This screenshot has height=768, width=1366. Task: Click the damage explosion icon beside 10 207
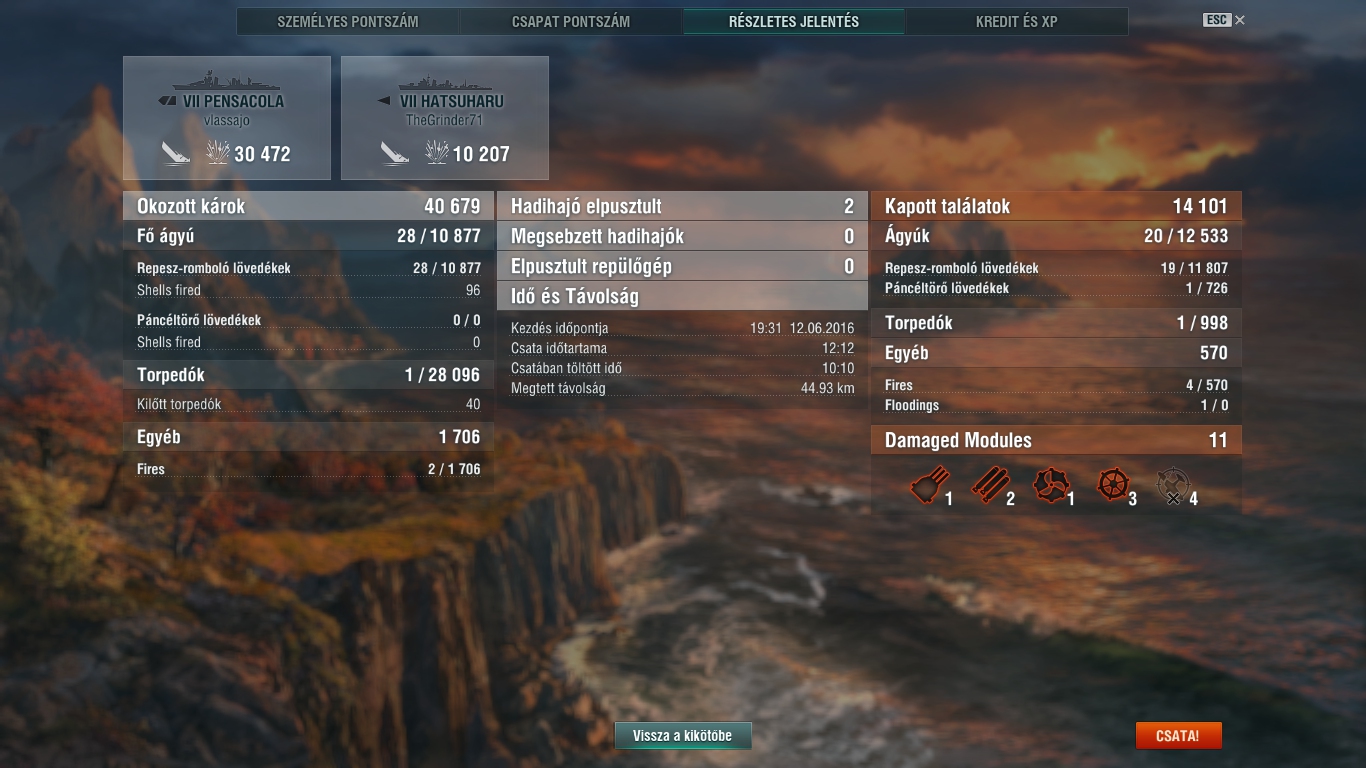tap(436, 153)
